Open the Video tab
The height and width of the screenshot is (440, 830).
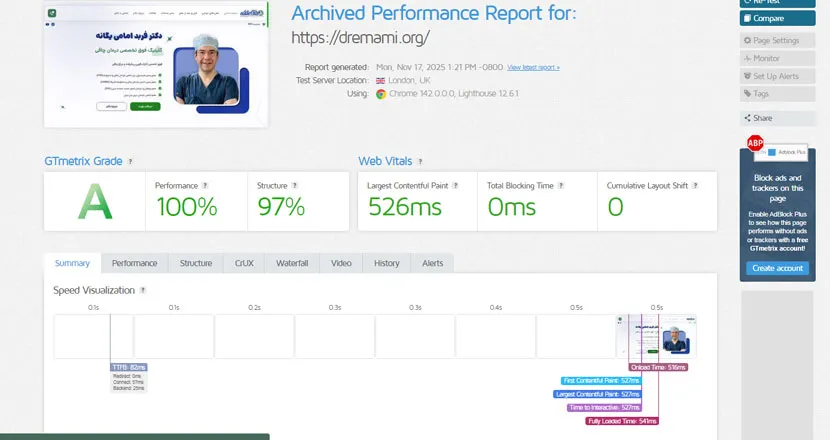tap(341, 263)
